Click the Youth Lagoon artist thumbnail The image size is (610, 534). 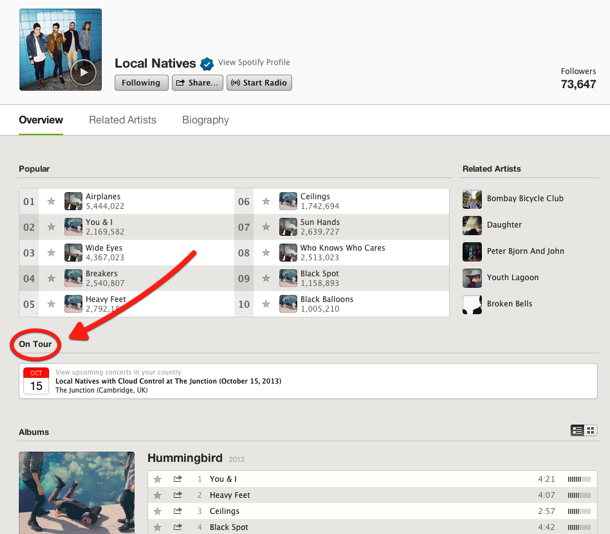pos(472,278)
